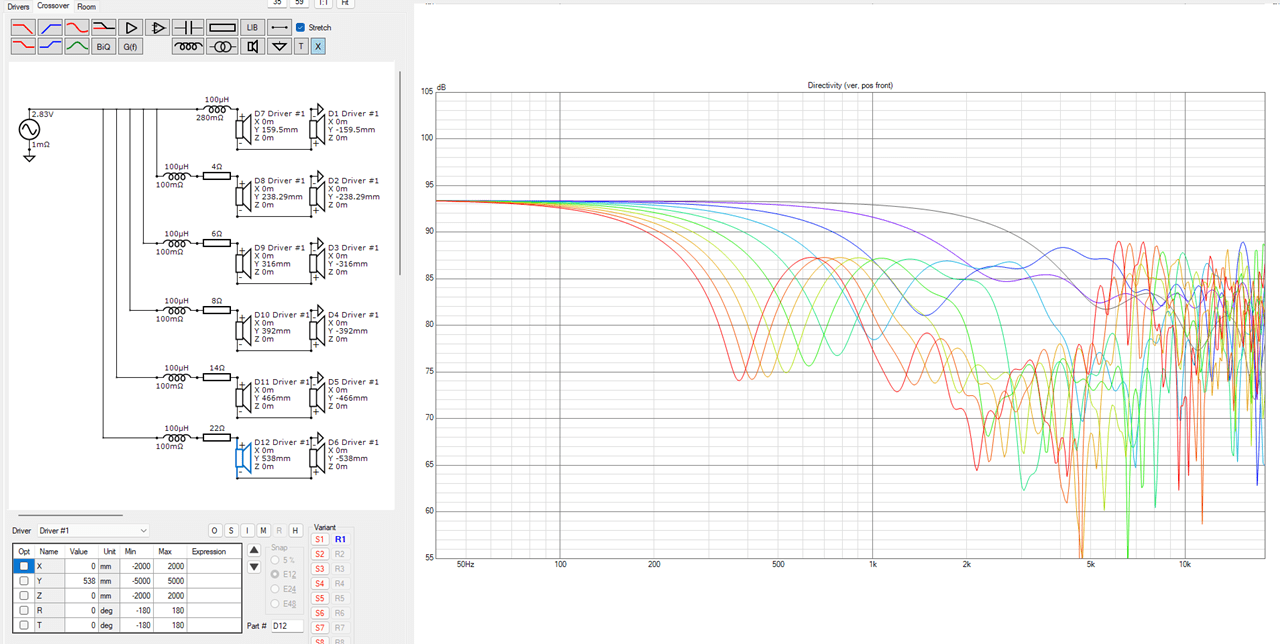Select variant S5
1280x644 pixels.
click(320, 598)
